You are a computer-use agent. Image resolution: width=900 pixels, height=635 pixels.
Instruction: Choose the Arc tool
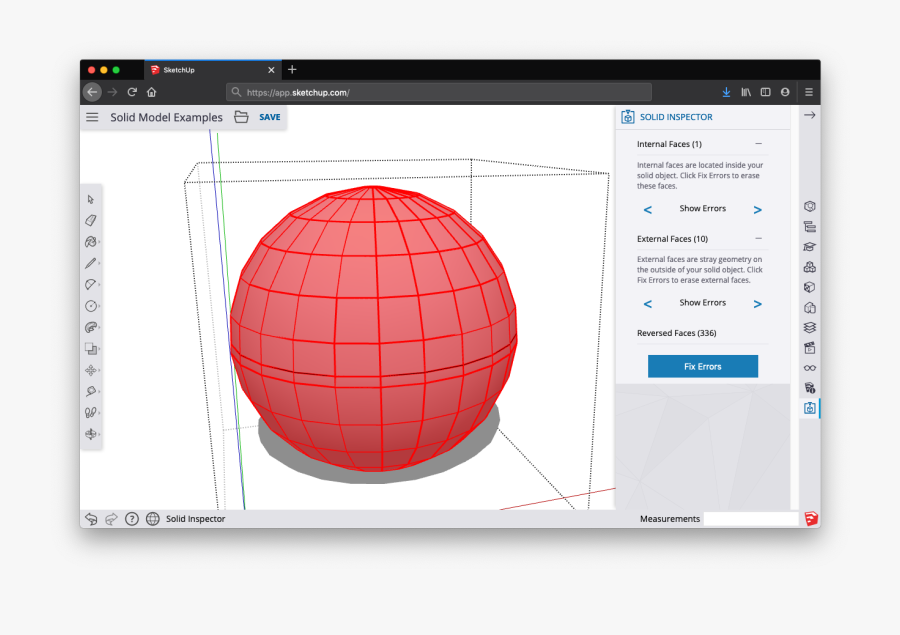(90, 284)
